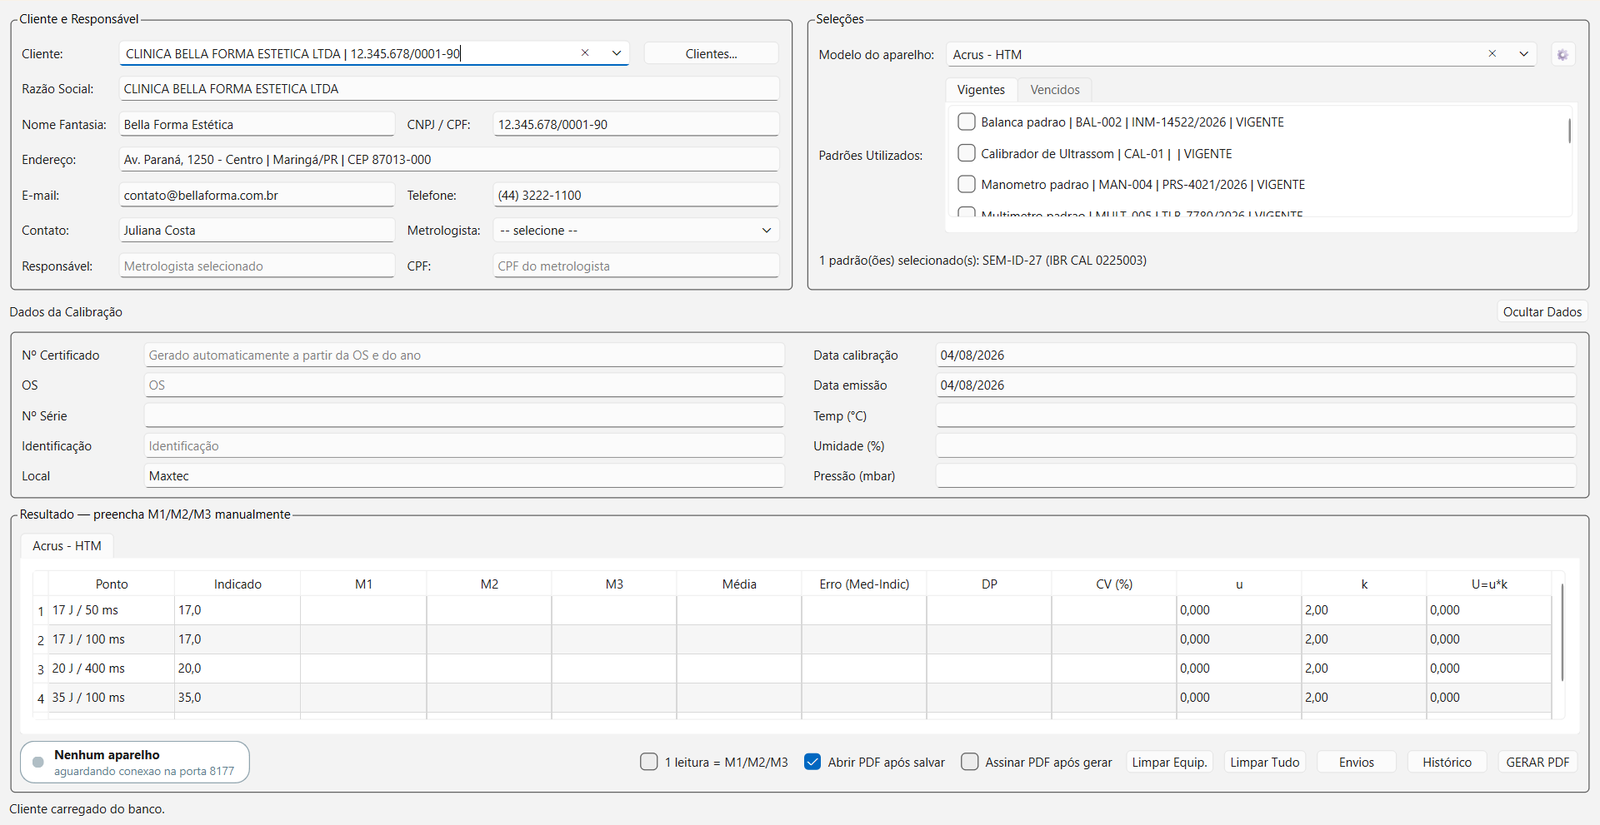The height and width of the screenshot is (825, 1600).
Task: Expand the Cliente combo box arrow
Action: tap(616, 53)
